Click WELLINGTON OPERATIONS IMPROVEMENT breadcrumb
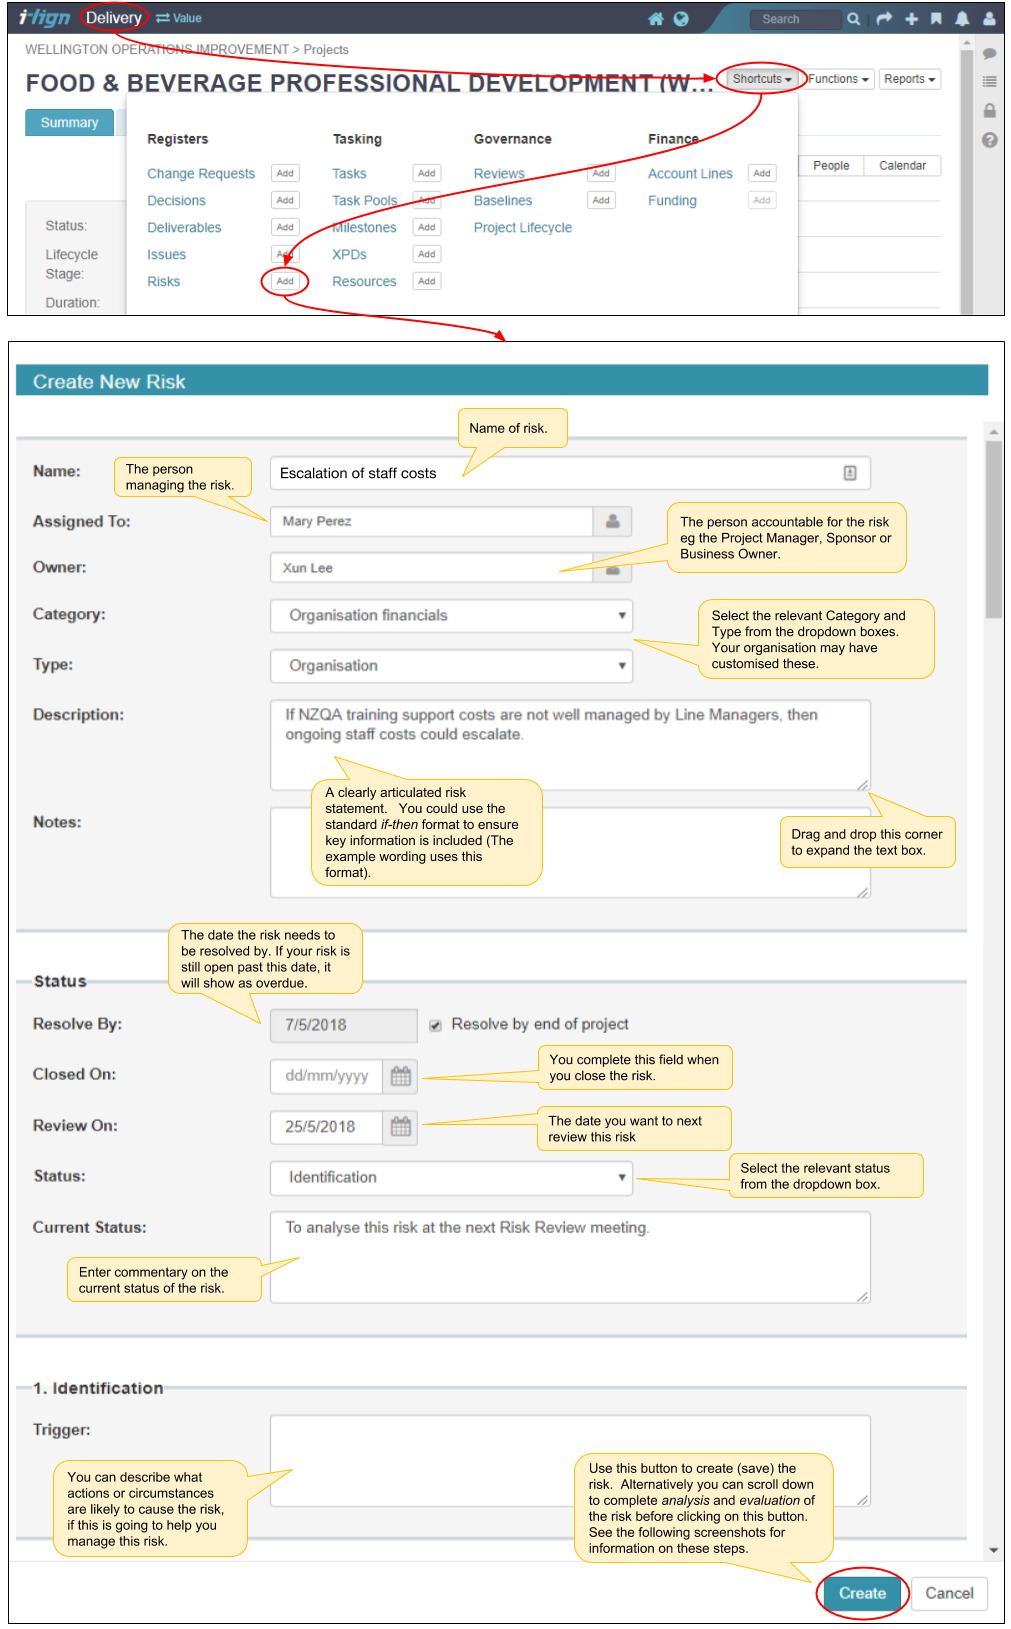Viewport: 1011px width, 1629px height. (157, 49)
